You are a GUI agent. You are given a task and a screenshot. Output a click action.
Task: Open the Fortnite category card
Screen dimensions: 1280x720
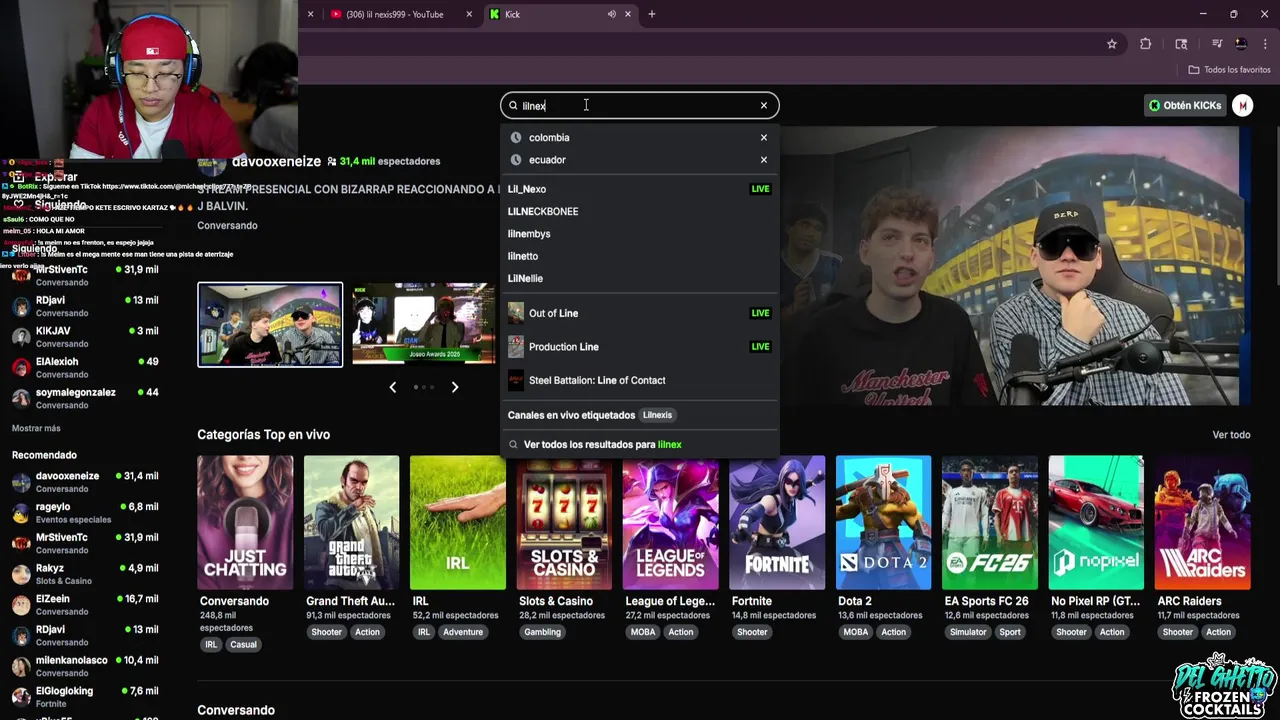coord(777,523)
